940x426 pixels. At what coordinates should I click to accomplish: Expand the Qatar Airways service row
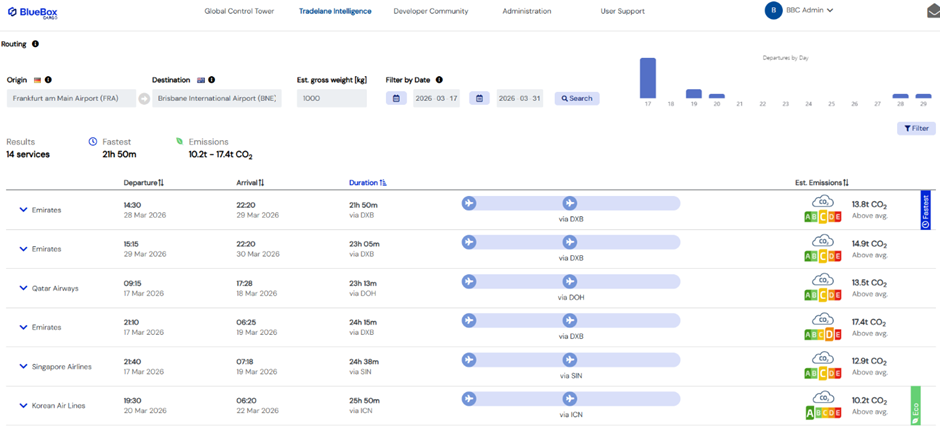(23, 288)
